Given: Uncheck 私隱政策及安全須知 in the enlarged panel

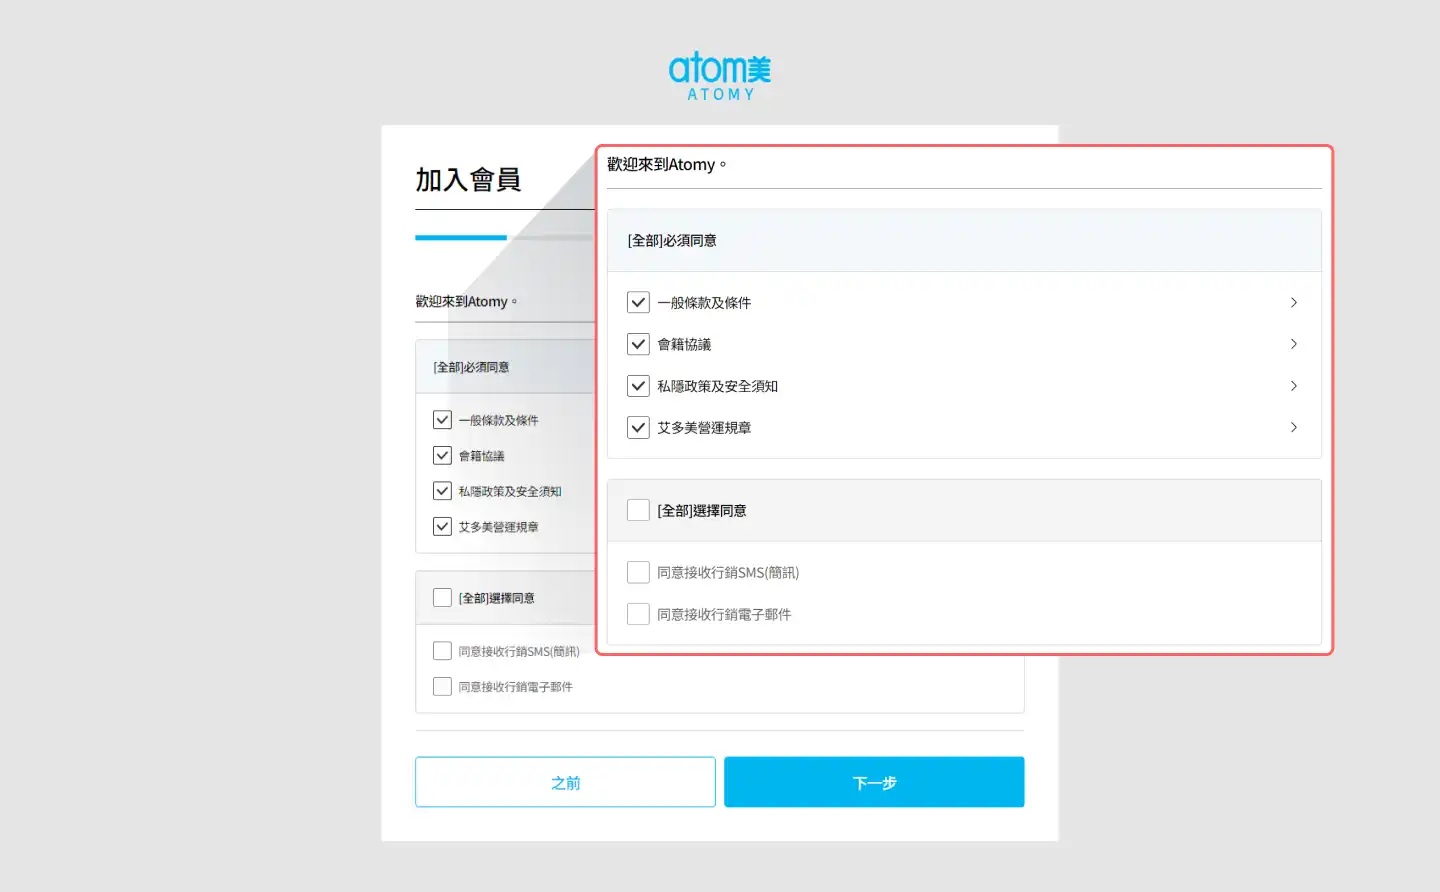Looking at the screenshot, I should (638, 386).
